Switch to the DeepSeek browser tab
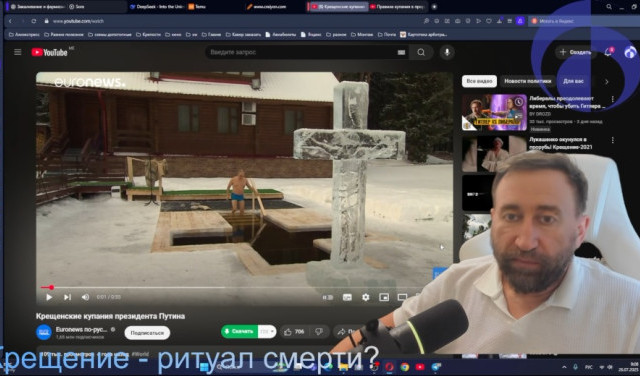This screenshot has height=376, width=640. tap(157, 7)
